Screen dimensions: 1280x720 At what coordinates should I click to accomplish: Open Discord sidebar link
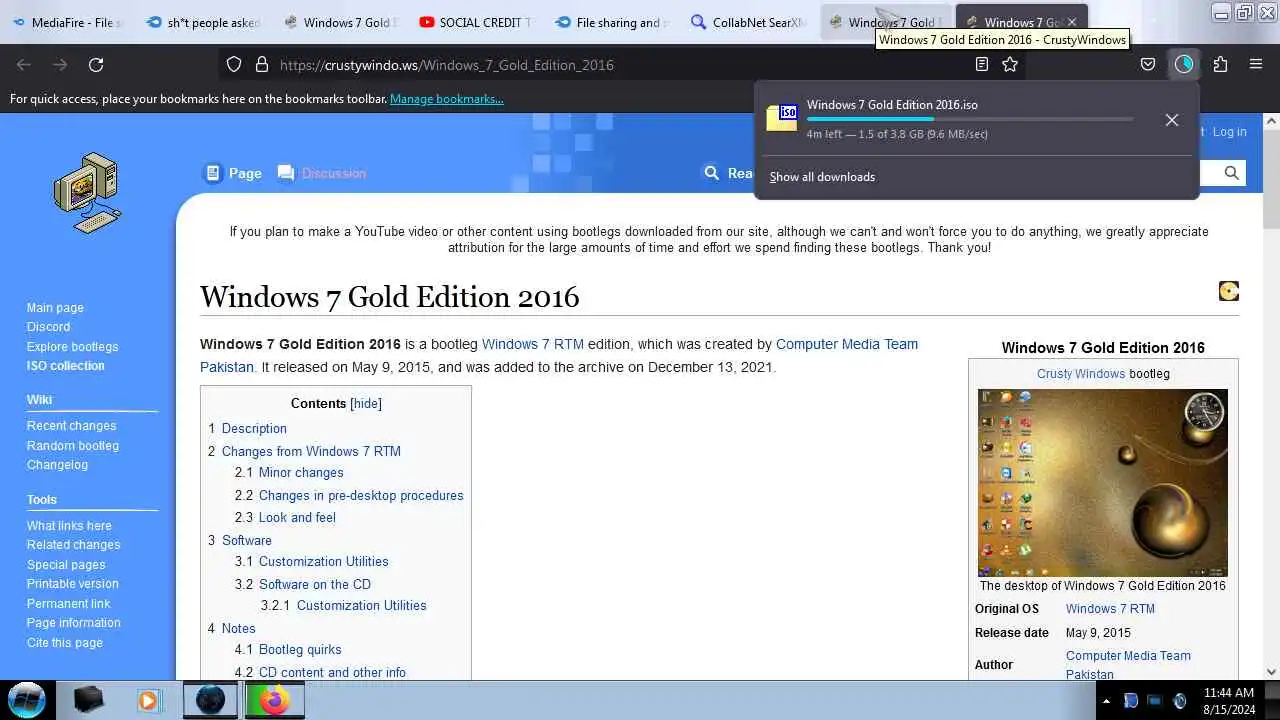pyautogui.click(x=48, y=327)
